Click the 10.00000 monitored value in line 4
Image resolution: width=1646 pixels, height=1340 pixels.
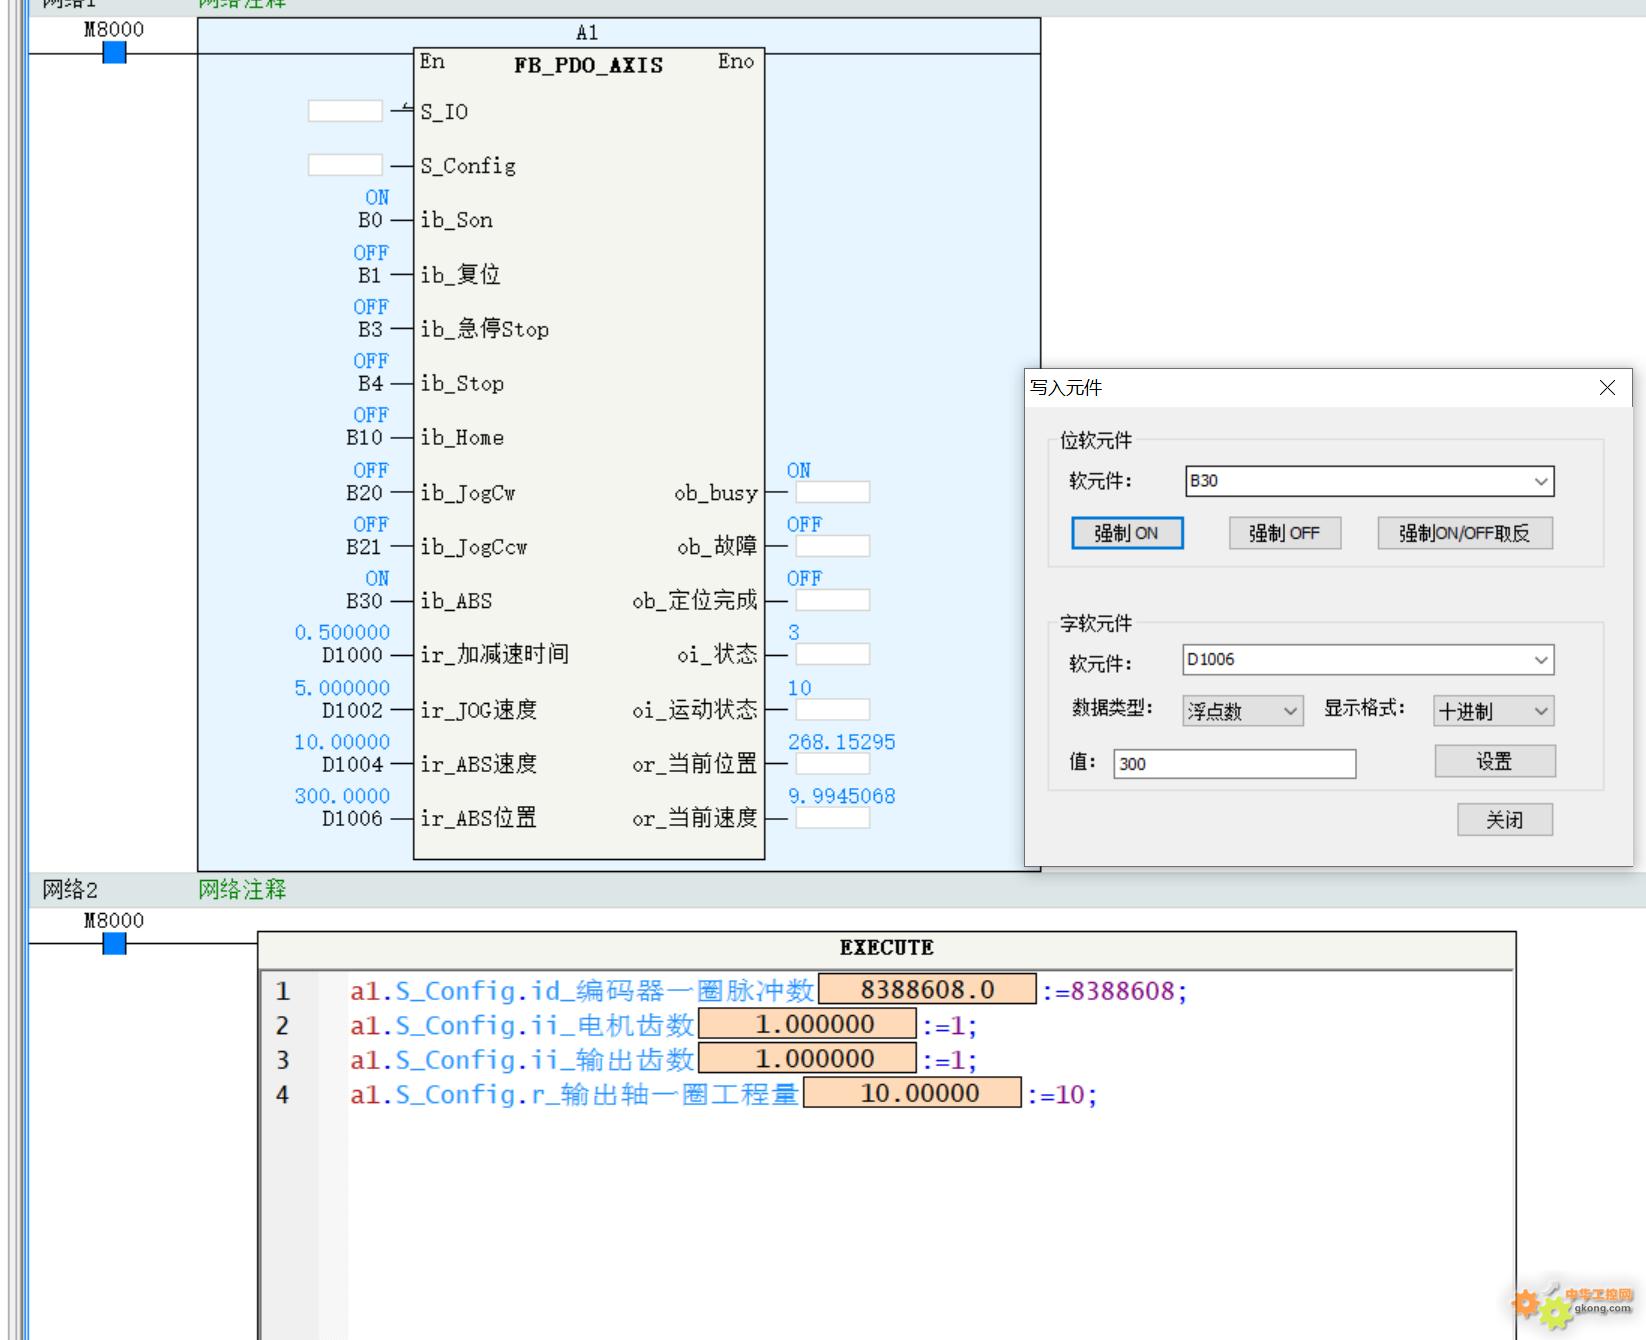pyautogui.click(x=913, y=1093)
